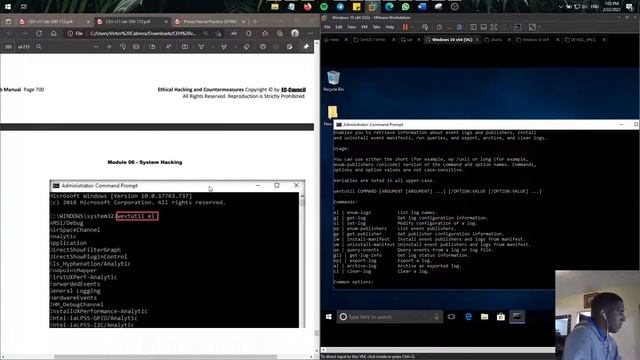
Task: Click guest 'Type here to search' box
Action: pyautogui.click(x=390, y=317)
